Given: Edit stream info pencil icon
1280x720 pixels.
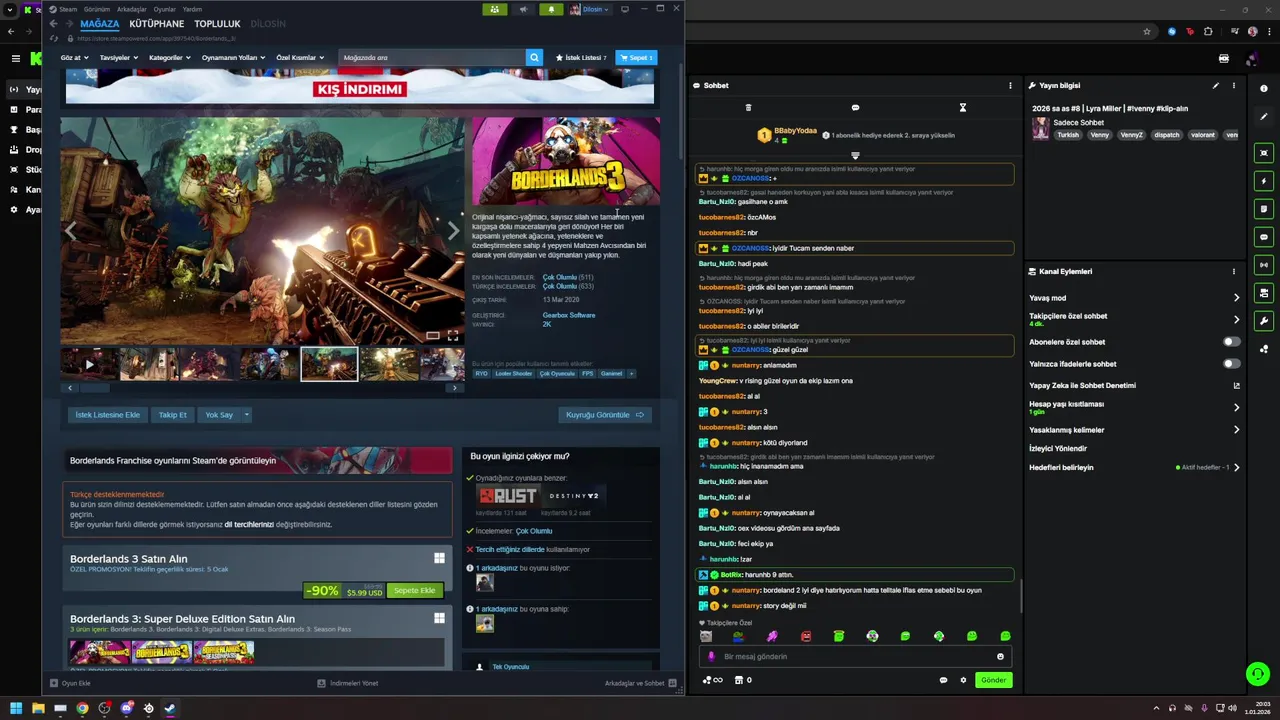Looking at the screenshot, I should pos(1216,86).
